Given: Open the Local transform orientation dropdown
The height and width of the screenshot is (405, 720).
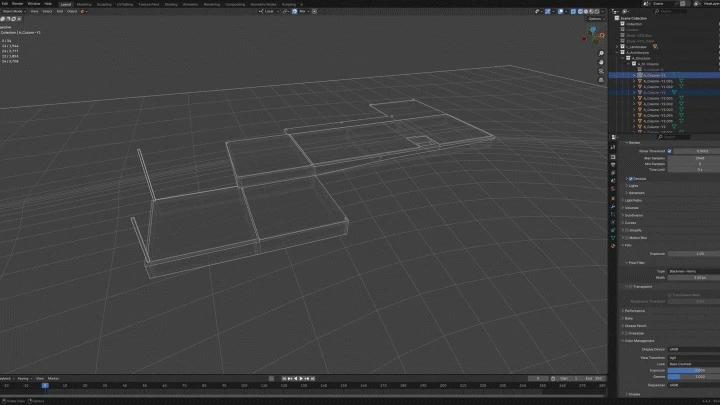Looking at the screenshot, I should (269, 11).
